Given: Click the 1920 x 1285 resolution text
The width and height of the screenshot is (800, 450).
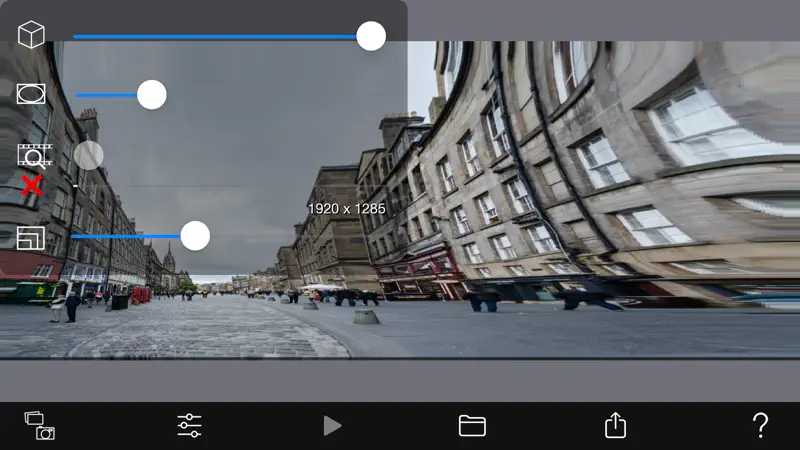Looking at the screenshot, I should 347,209.
